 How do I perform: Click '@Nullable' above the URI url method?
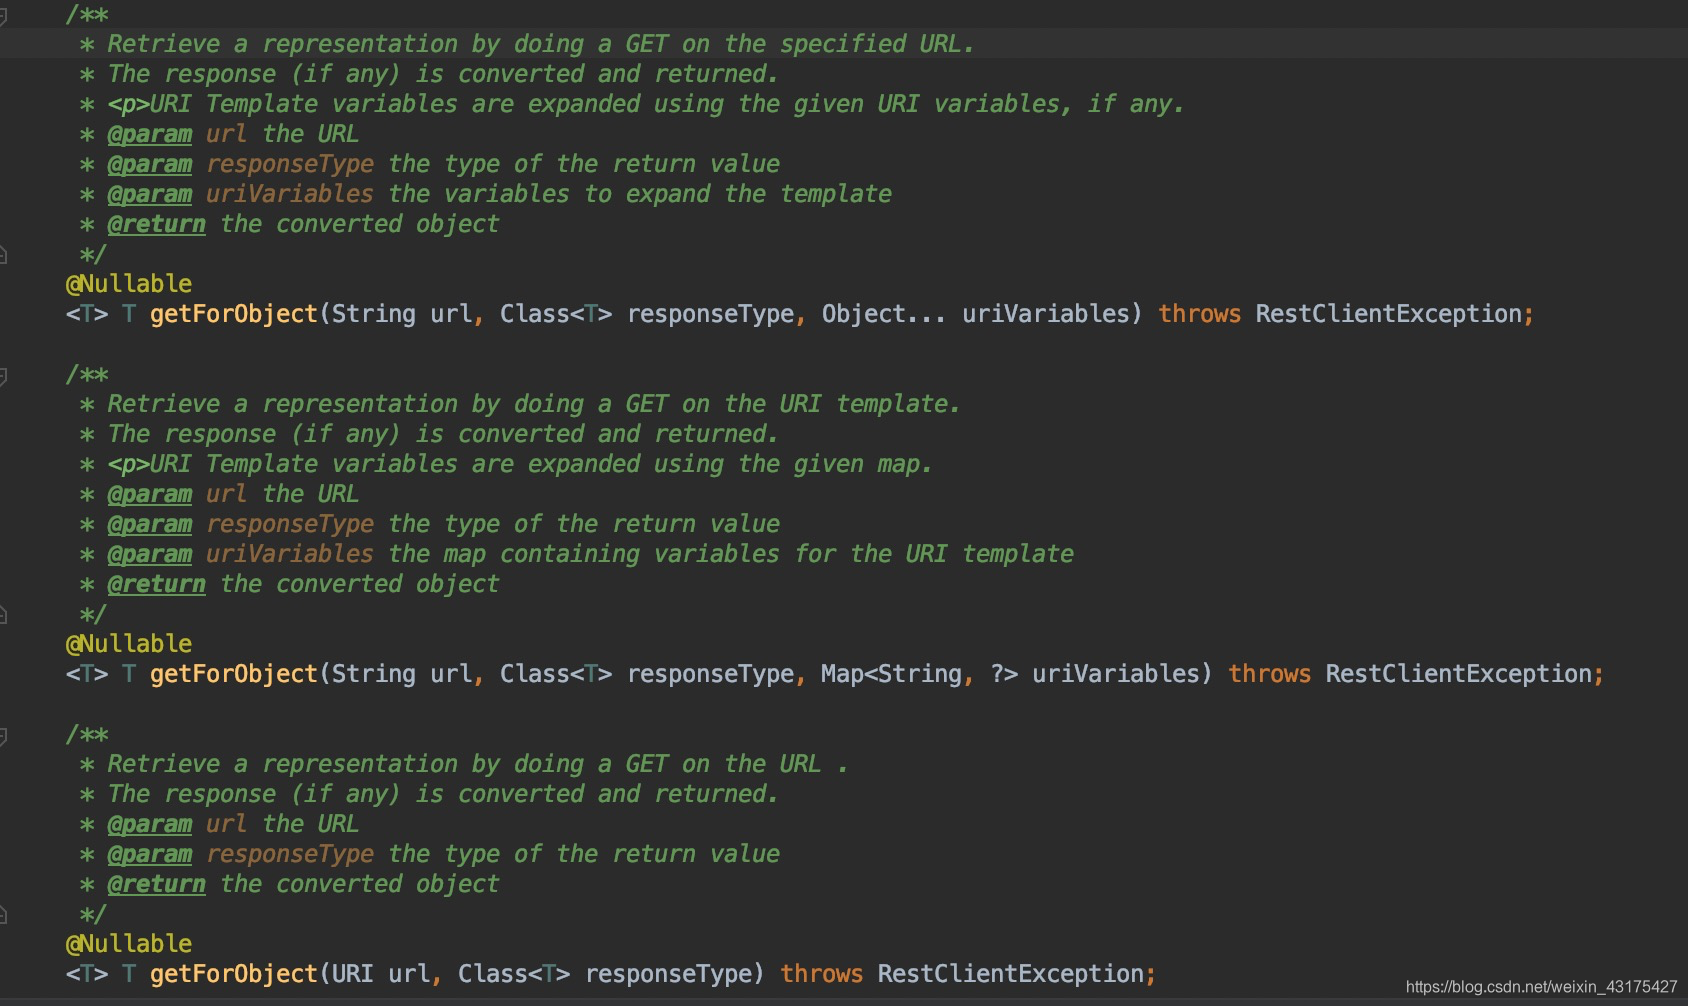pyautogui.click(x=129, y=944)
